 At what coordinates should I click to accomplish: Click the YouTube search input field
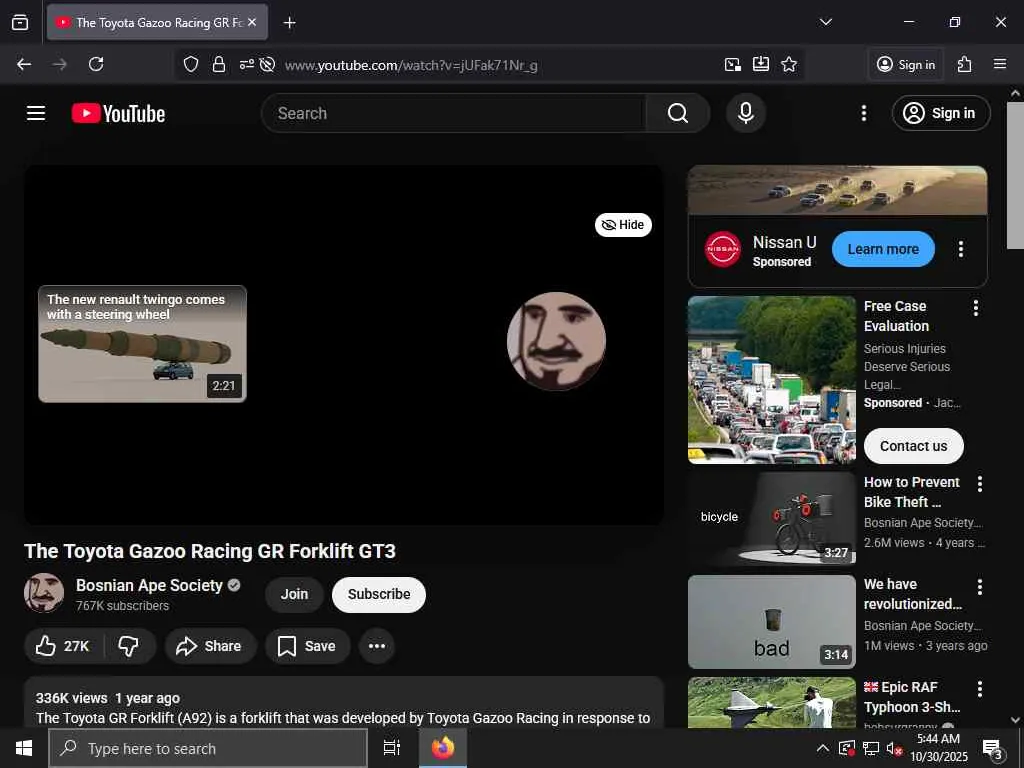pos(453,113)
